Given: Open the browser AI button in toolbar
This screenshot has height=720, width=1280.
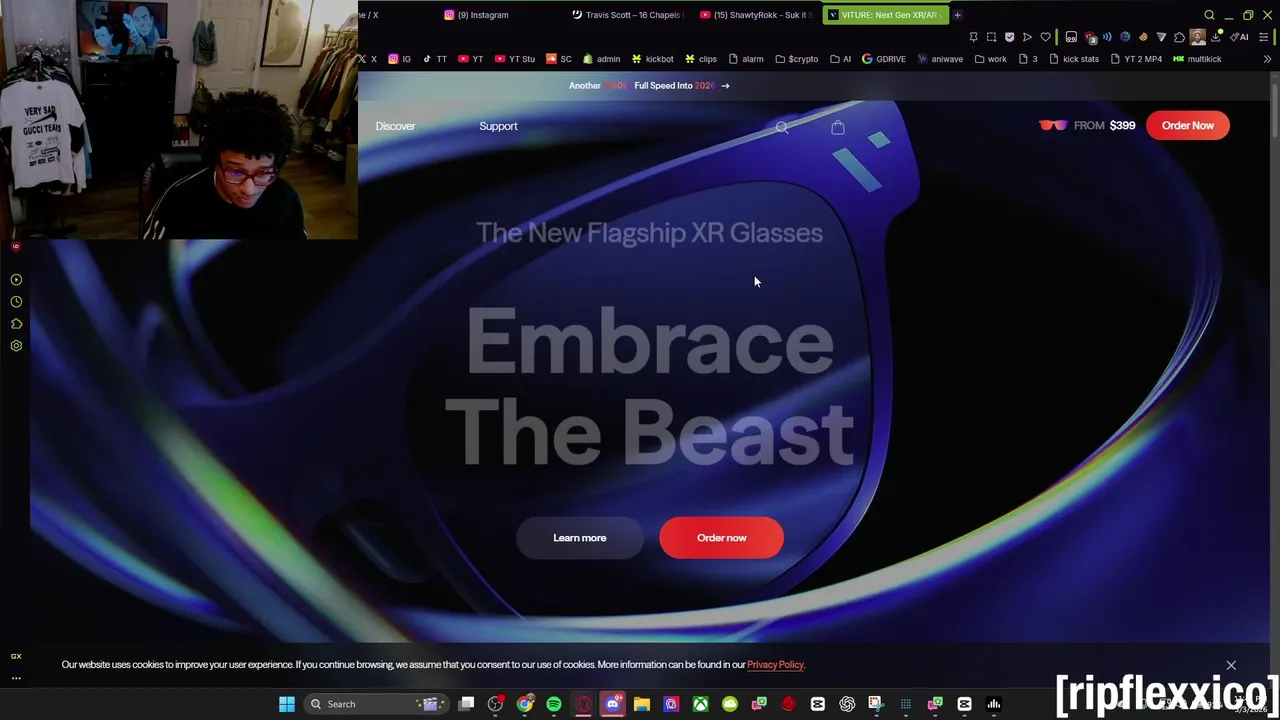Looking at the screenshot, I should pyautogui.click(x=1240, y=37).
